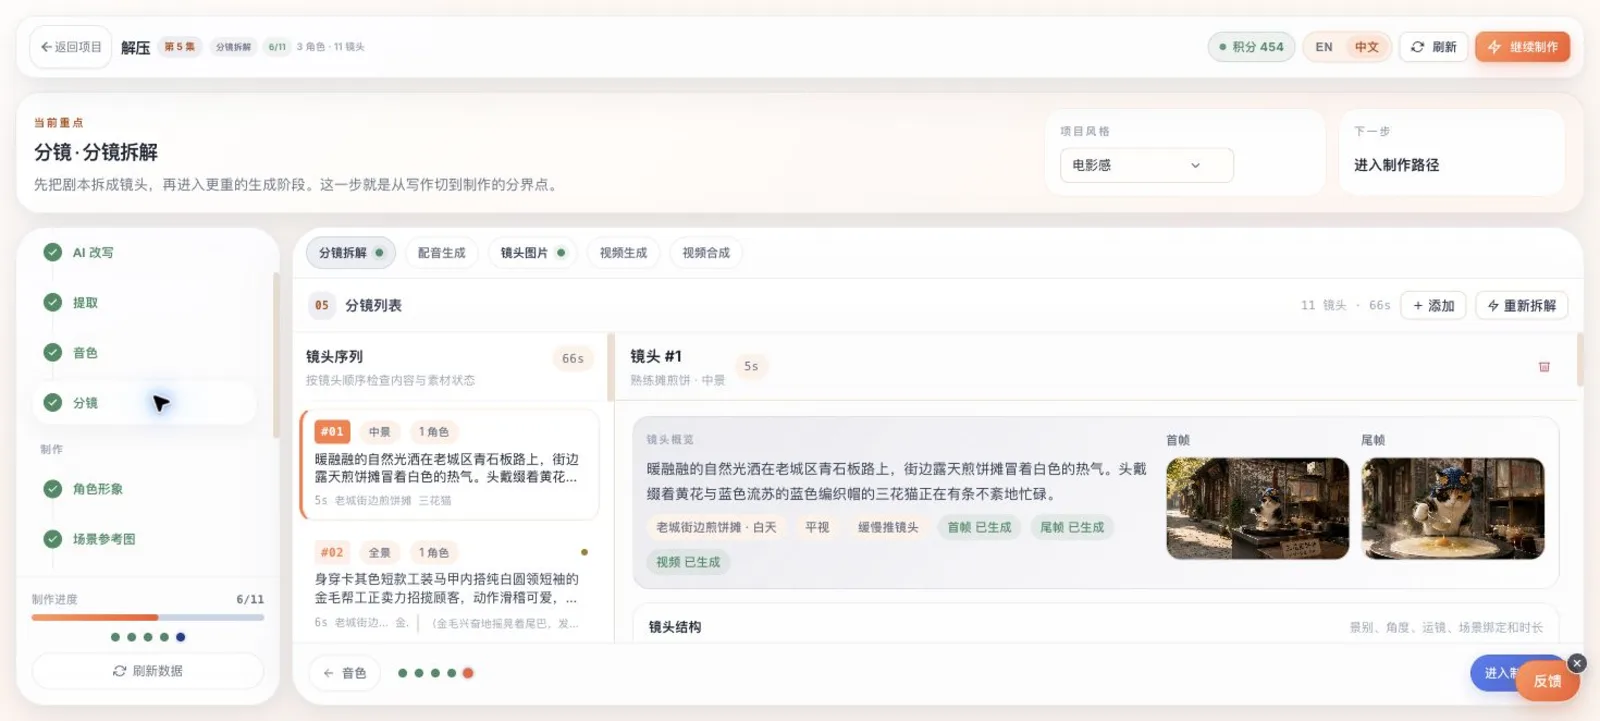Click the 镜头结构 section header
Image resolution: width=1600 pixels, height=721 pixels.
tap(675, 627)
